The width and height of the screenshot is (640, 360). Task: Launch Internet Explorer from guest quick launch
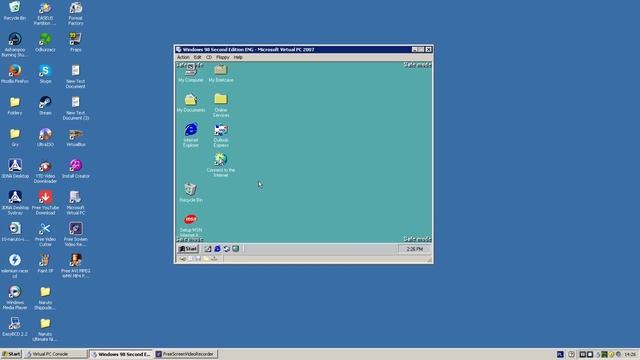click(217, 249)
